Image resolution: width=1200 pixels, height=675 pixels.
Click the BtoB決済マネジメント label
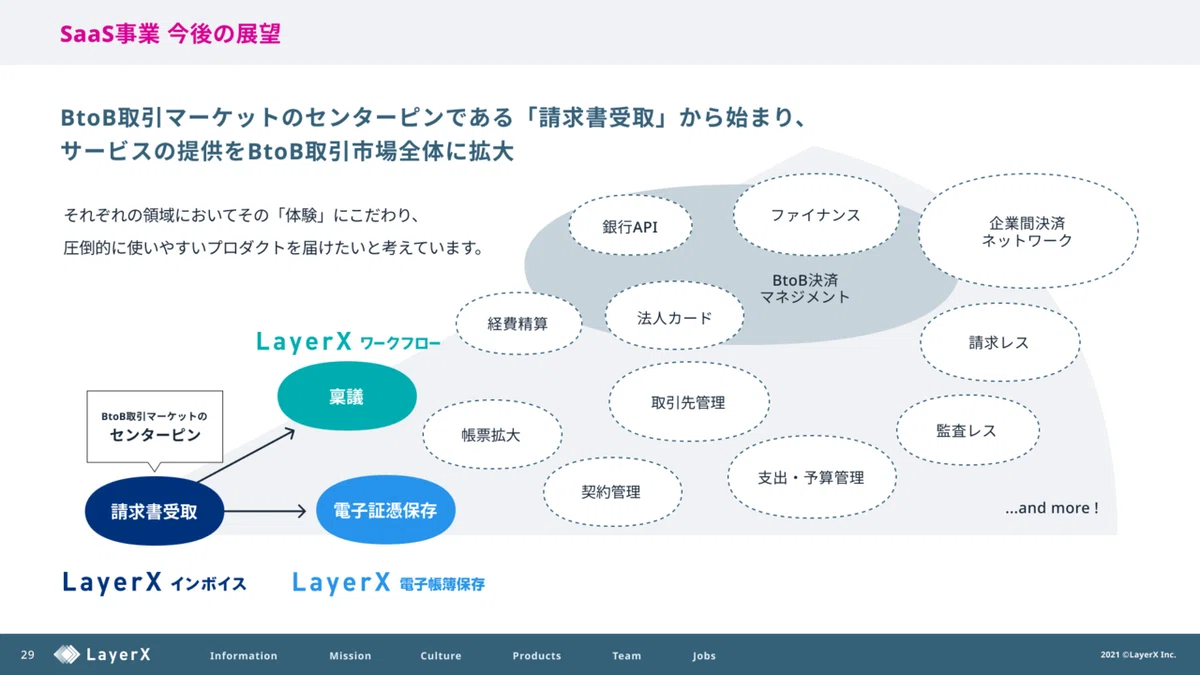(x=805, y=288)
